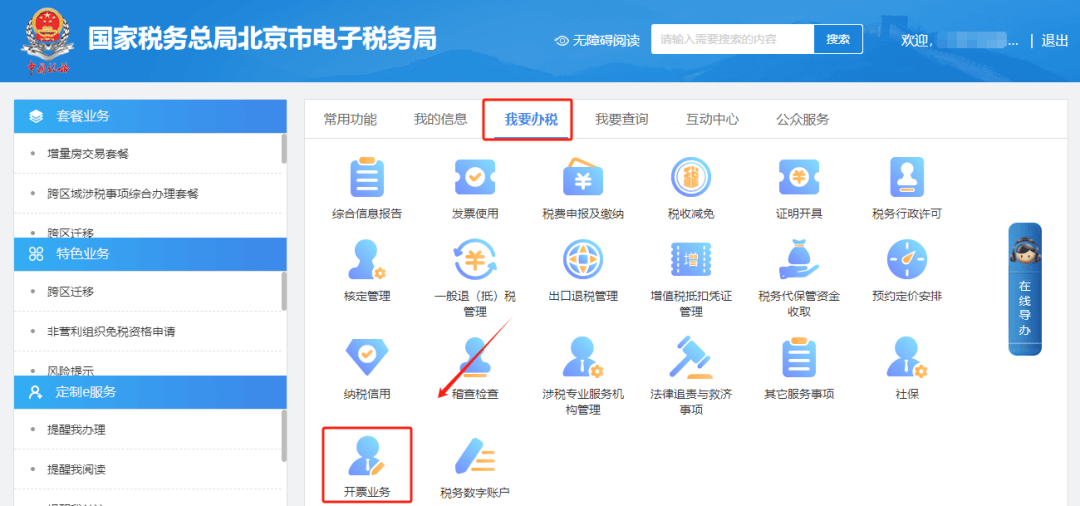The image size is (1080, 506).
Task: Open 税务数字账户 icon
Action: (475, 456)
